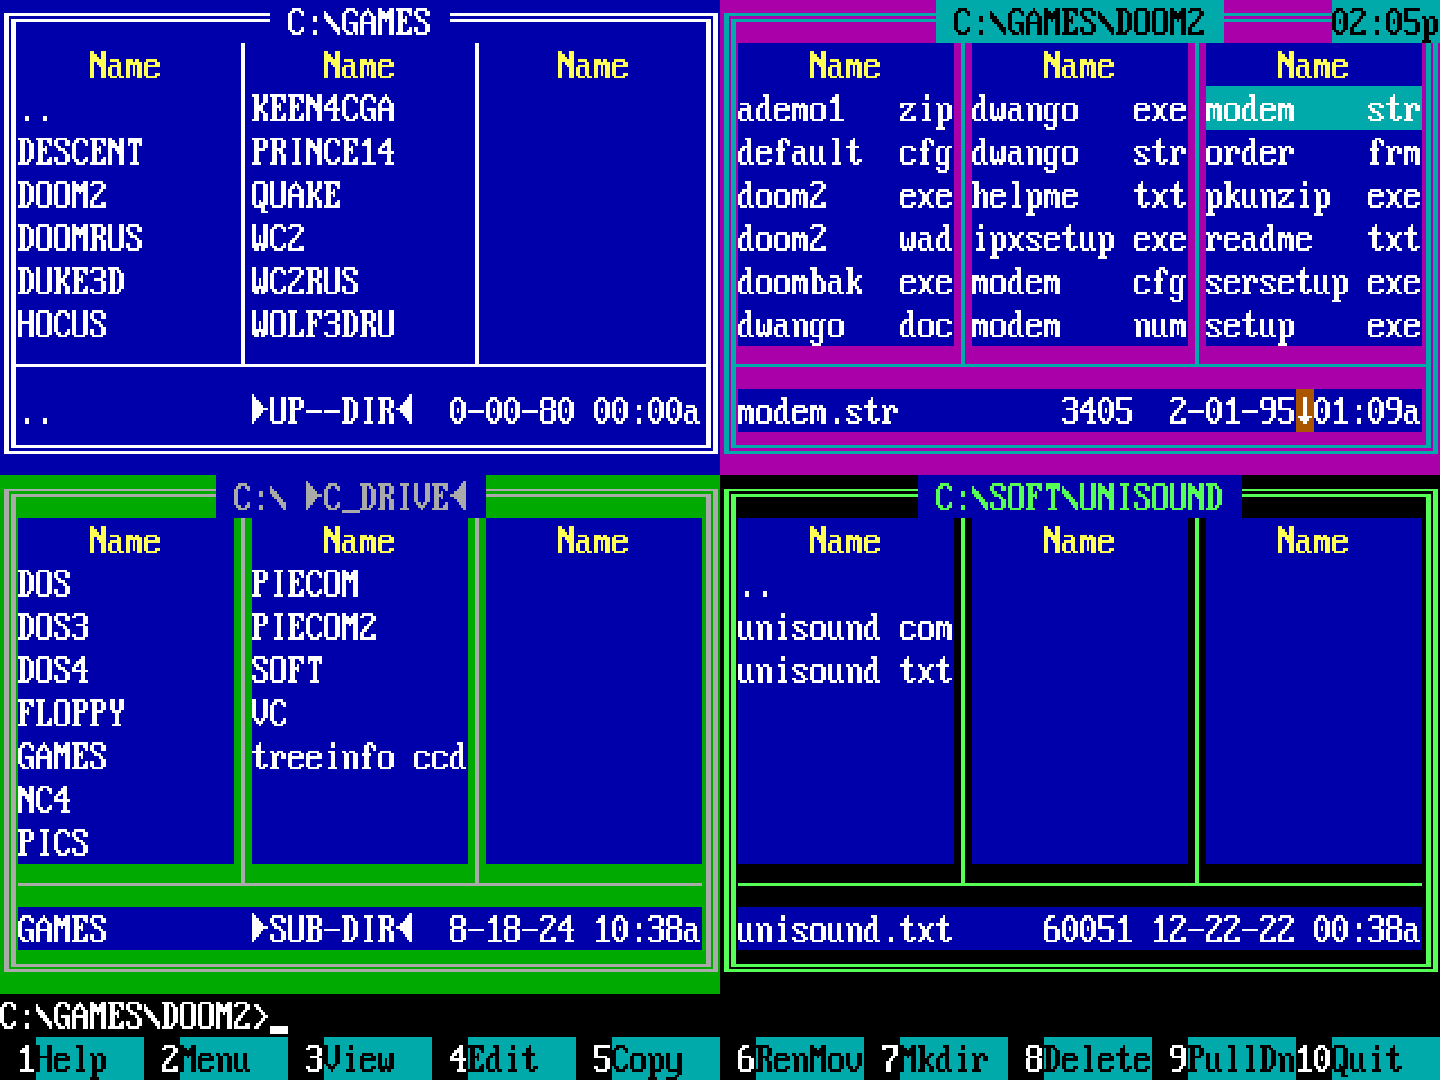Viewport: 1440px width, 1080px height.
Task: Select DOOMRUS folder in C:\GAMES panel
Action: tap(126, 238)
